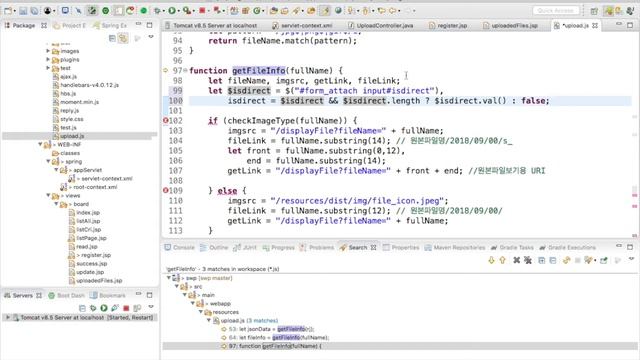
Task: Expand the images folder in Package Explorer
Action: (48, 51)
